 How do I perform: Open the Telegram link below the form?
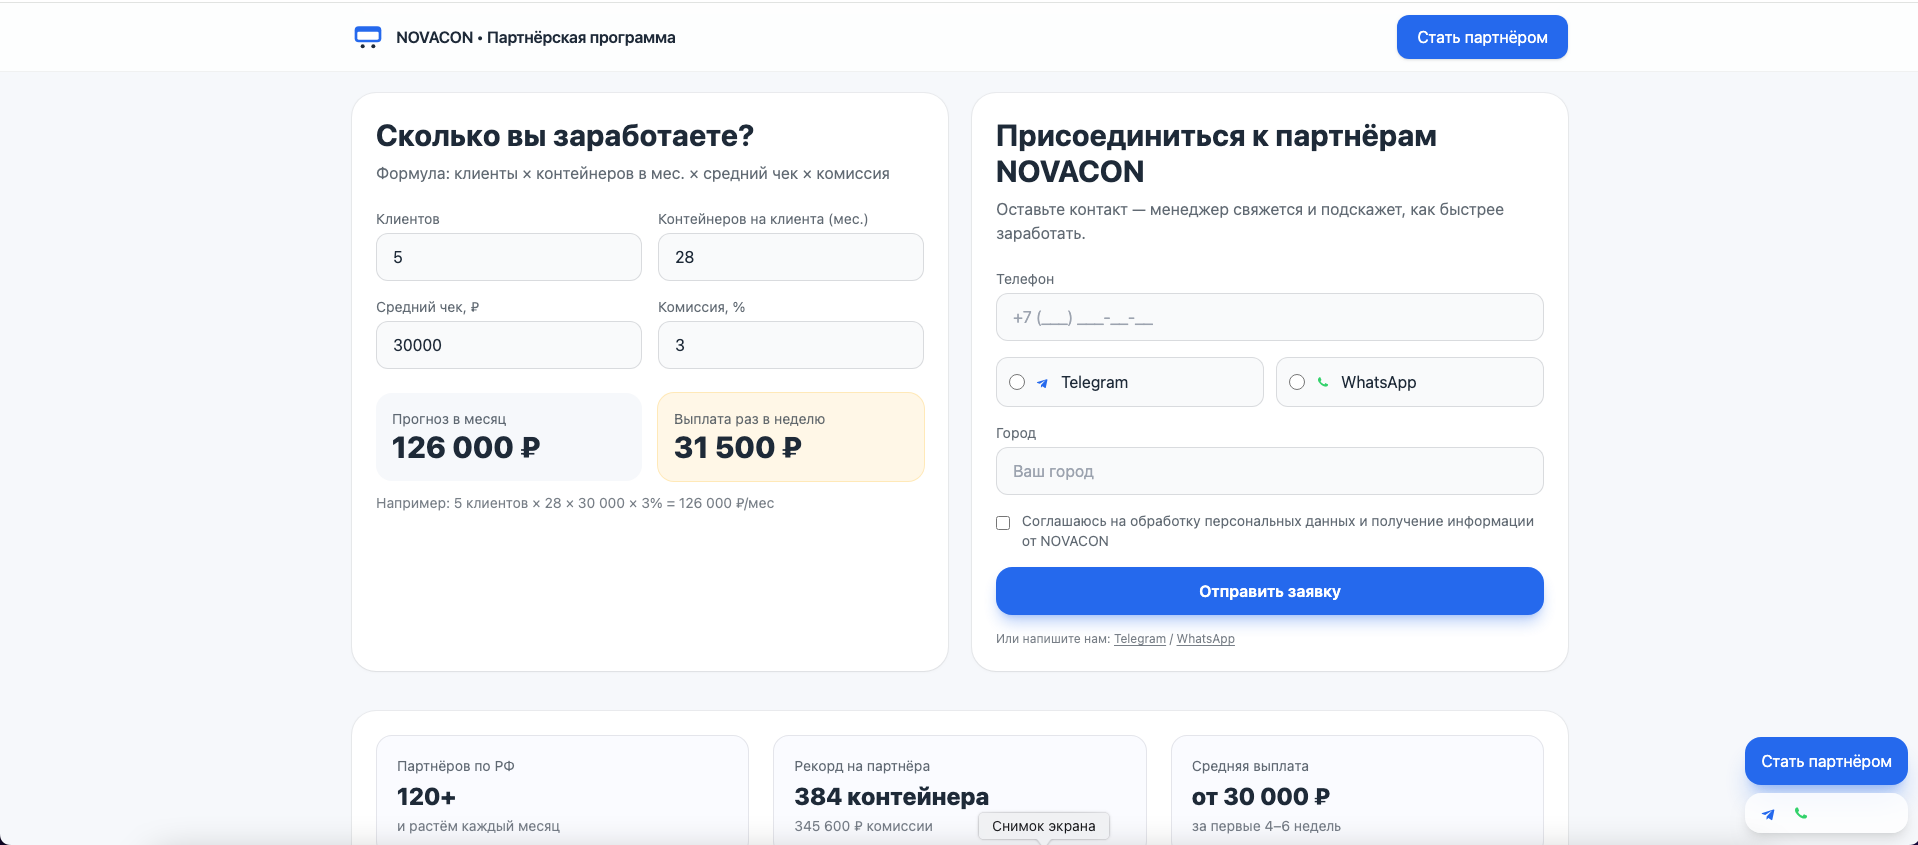pos(1140,639)
